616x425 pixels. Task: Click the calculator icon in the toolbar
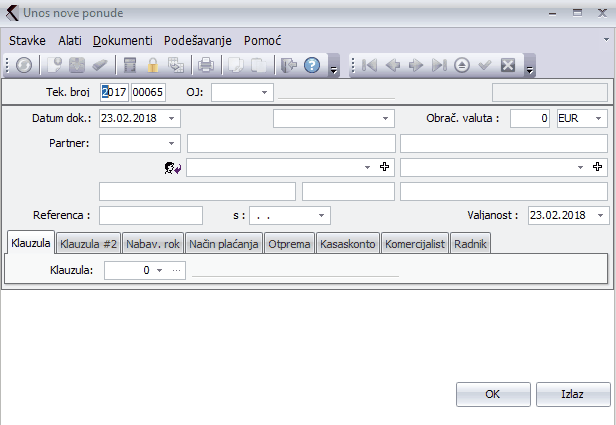[x=129, y=66]
